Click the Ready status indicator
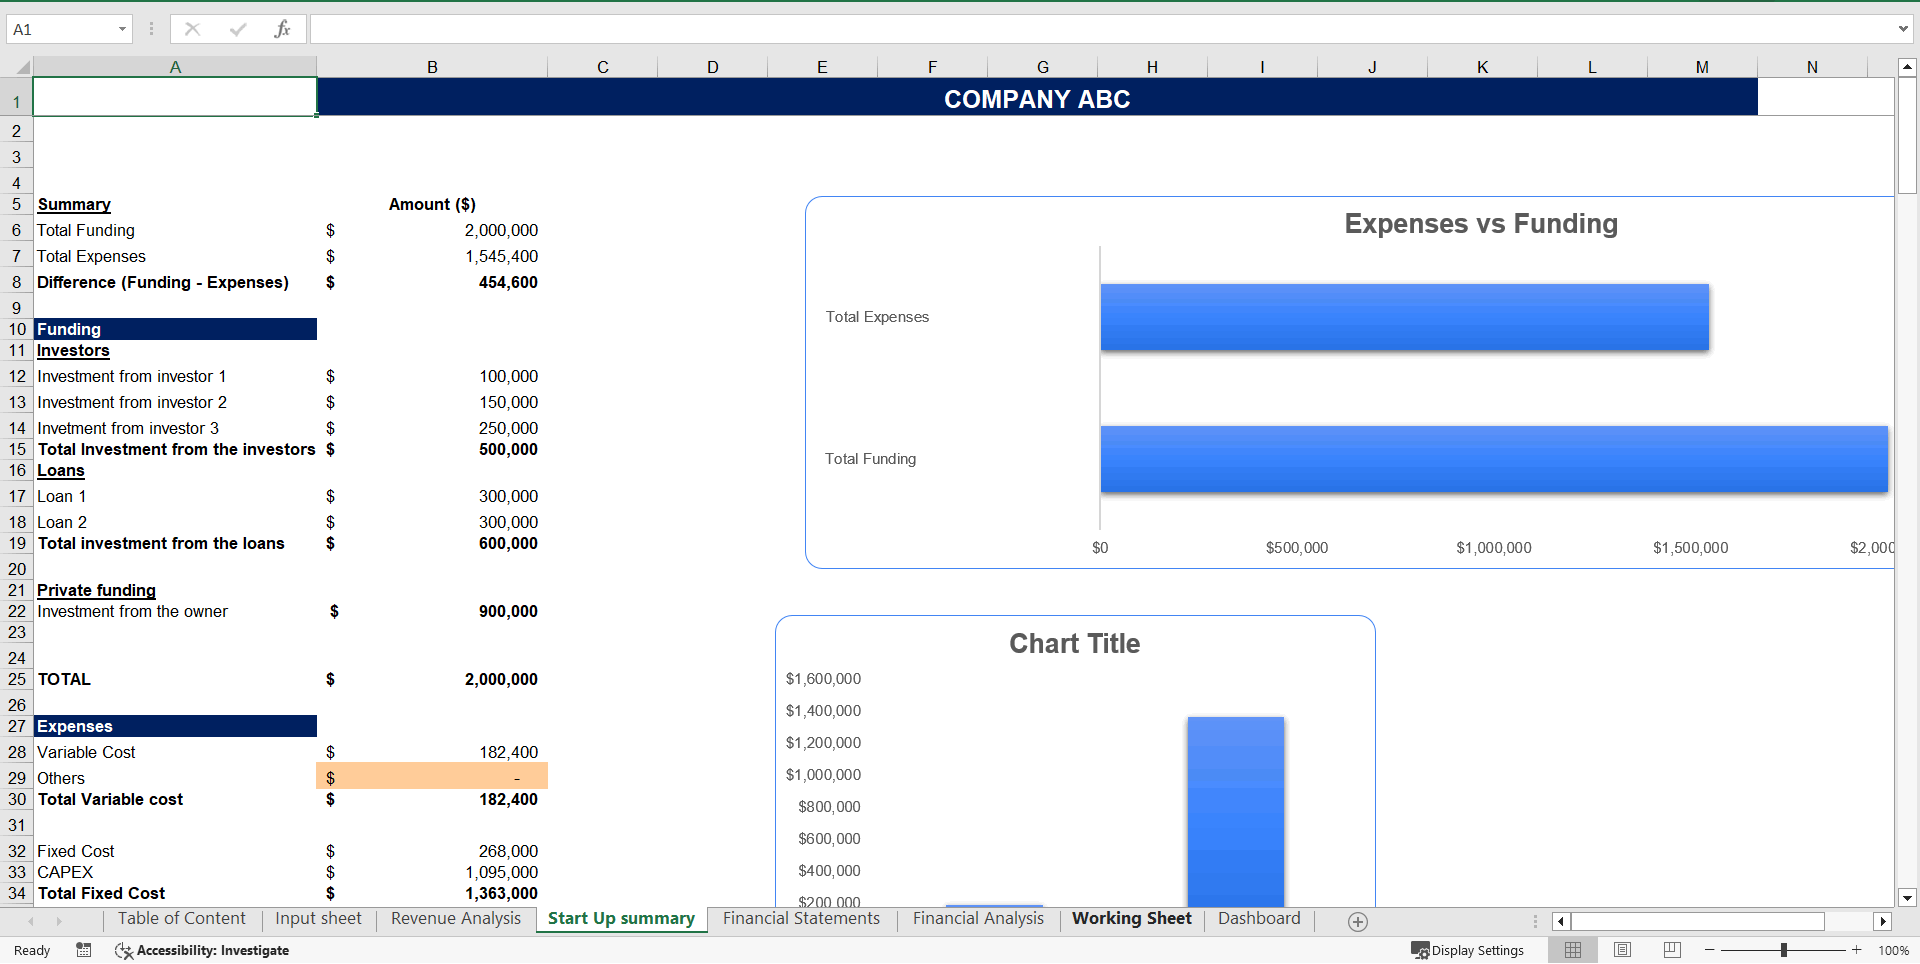 pyautogui.click(x=32, y=950)
